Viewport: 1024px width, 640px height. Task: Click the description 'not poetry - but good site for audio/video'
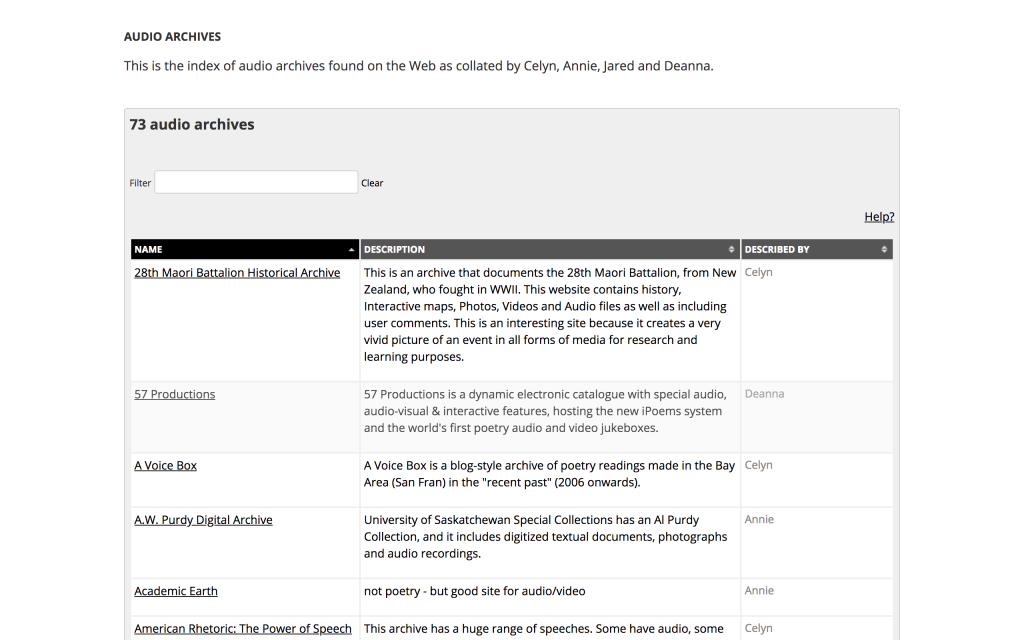[x=475, y=591]
